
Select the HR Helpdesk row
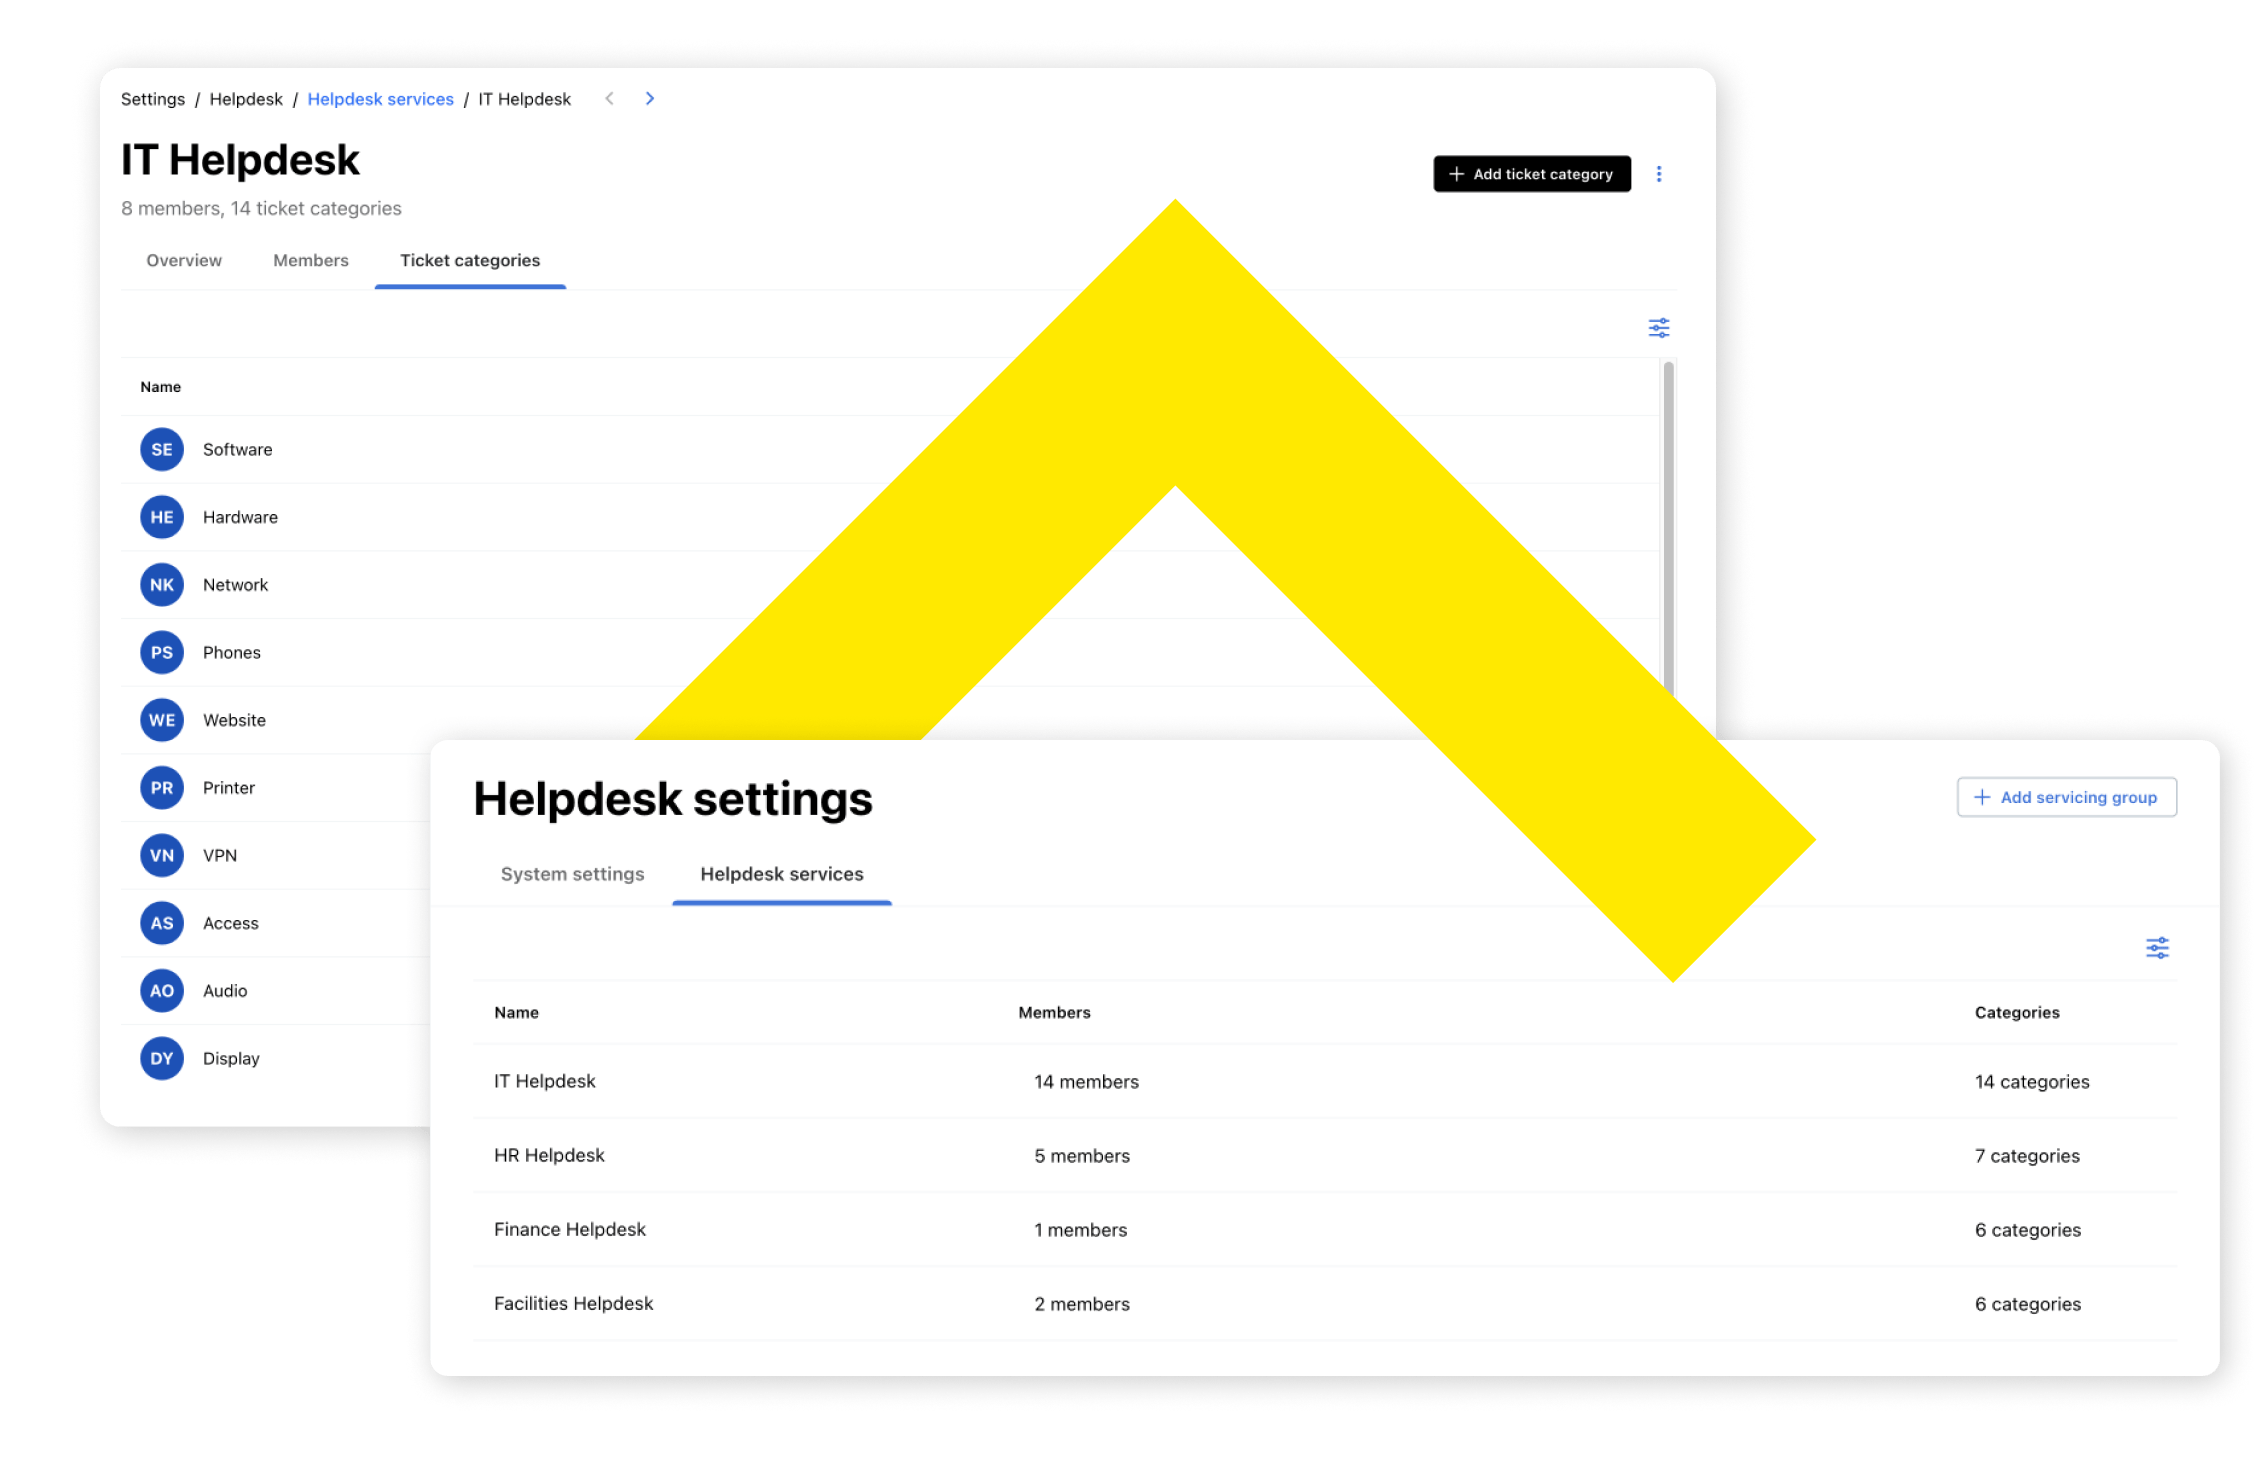(x=549, y=1155)
